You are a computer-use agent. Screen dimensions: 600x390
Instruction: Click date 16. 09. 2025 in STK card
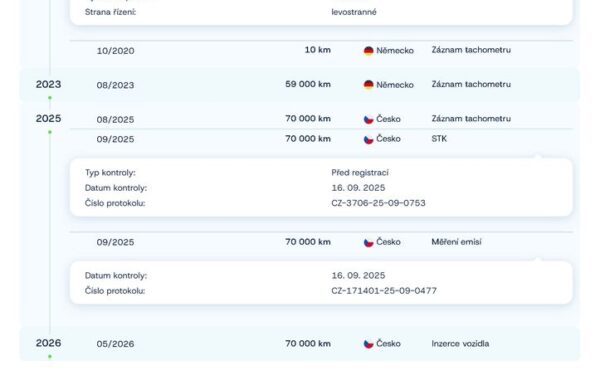[x=358, y=188]
